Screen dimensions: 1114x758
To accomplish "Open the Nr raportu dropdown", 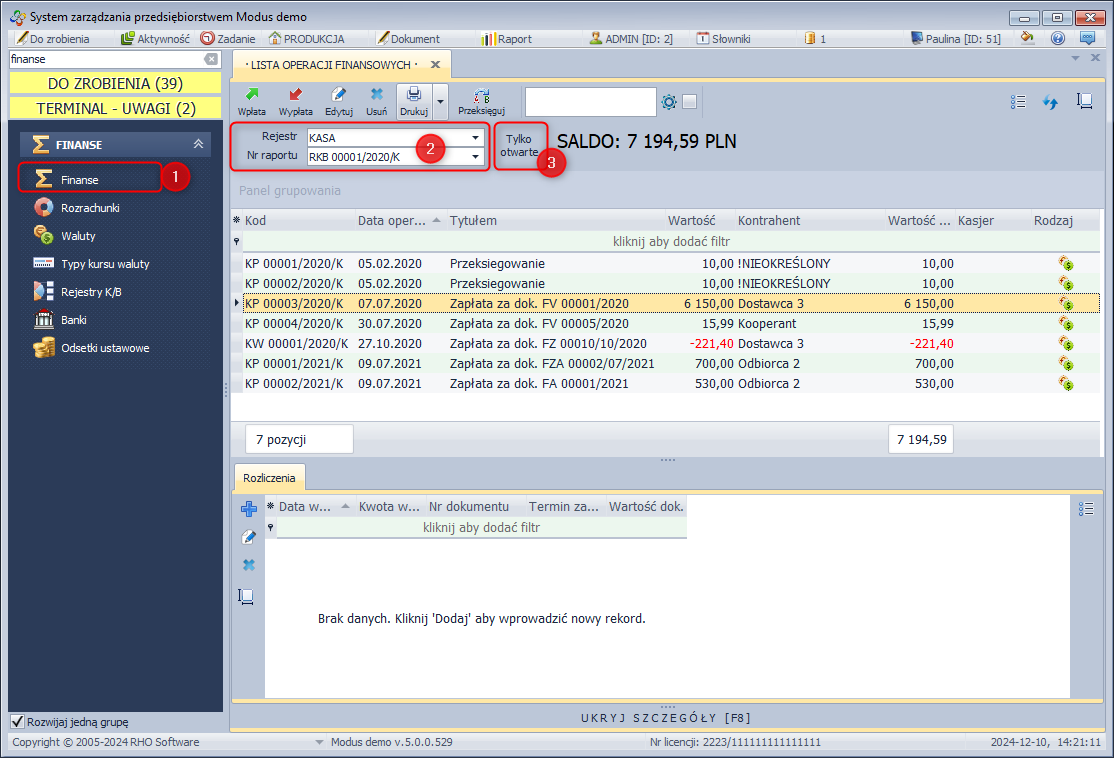I will tap(475, 156).
